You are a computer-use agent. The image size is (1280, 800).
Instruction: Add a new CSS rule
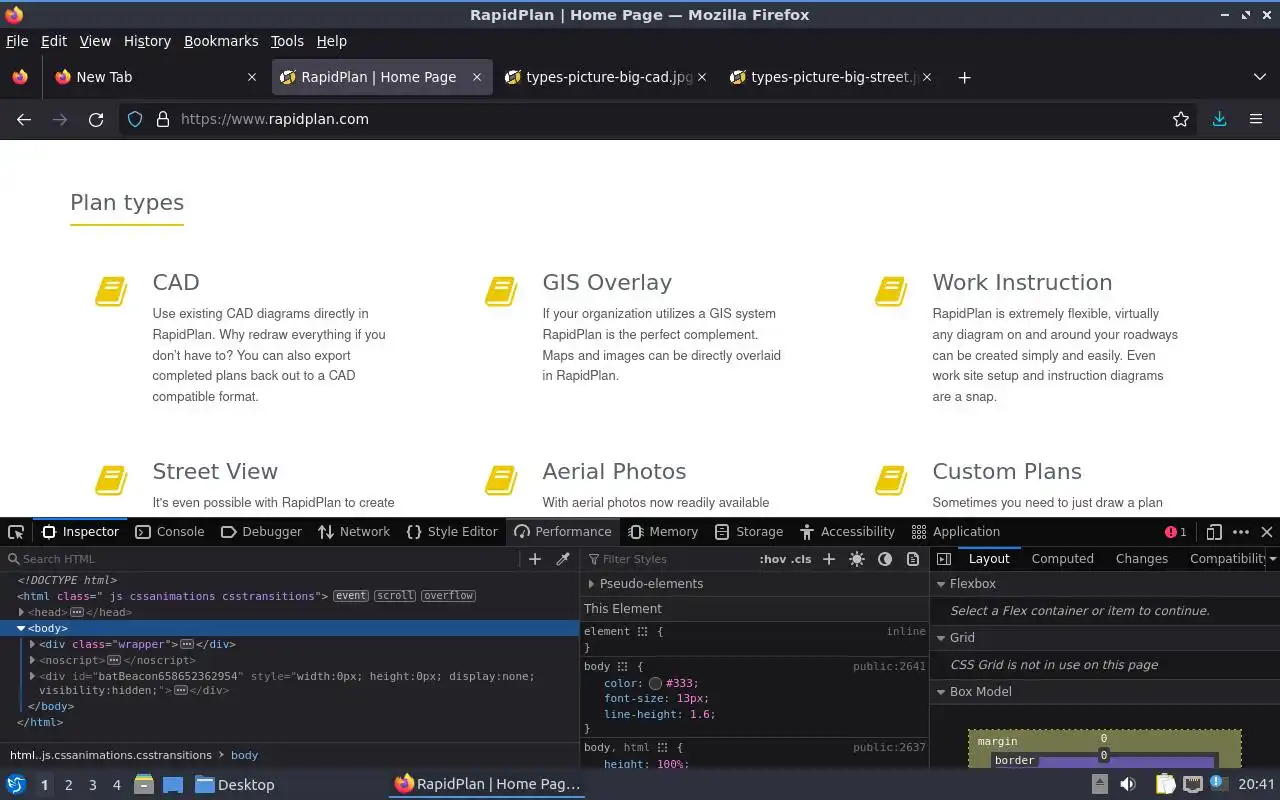(829, 559)
